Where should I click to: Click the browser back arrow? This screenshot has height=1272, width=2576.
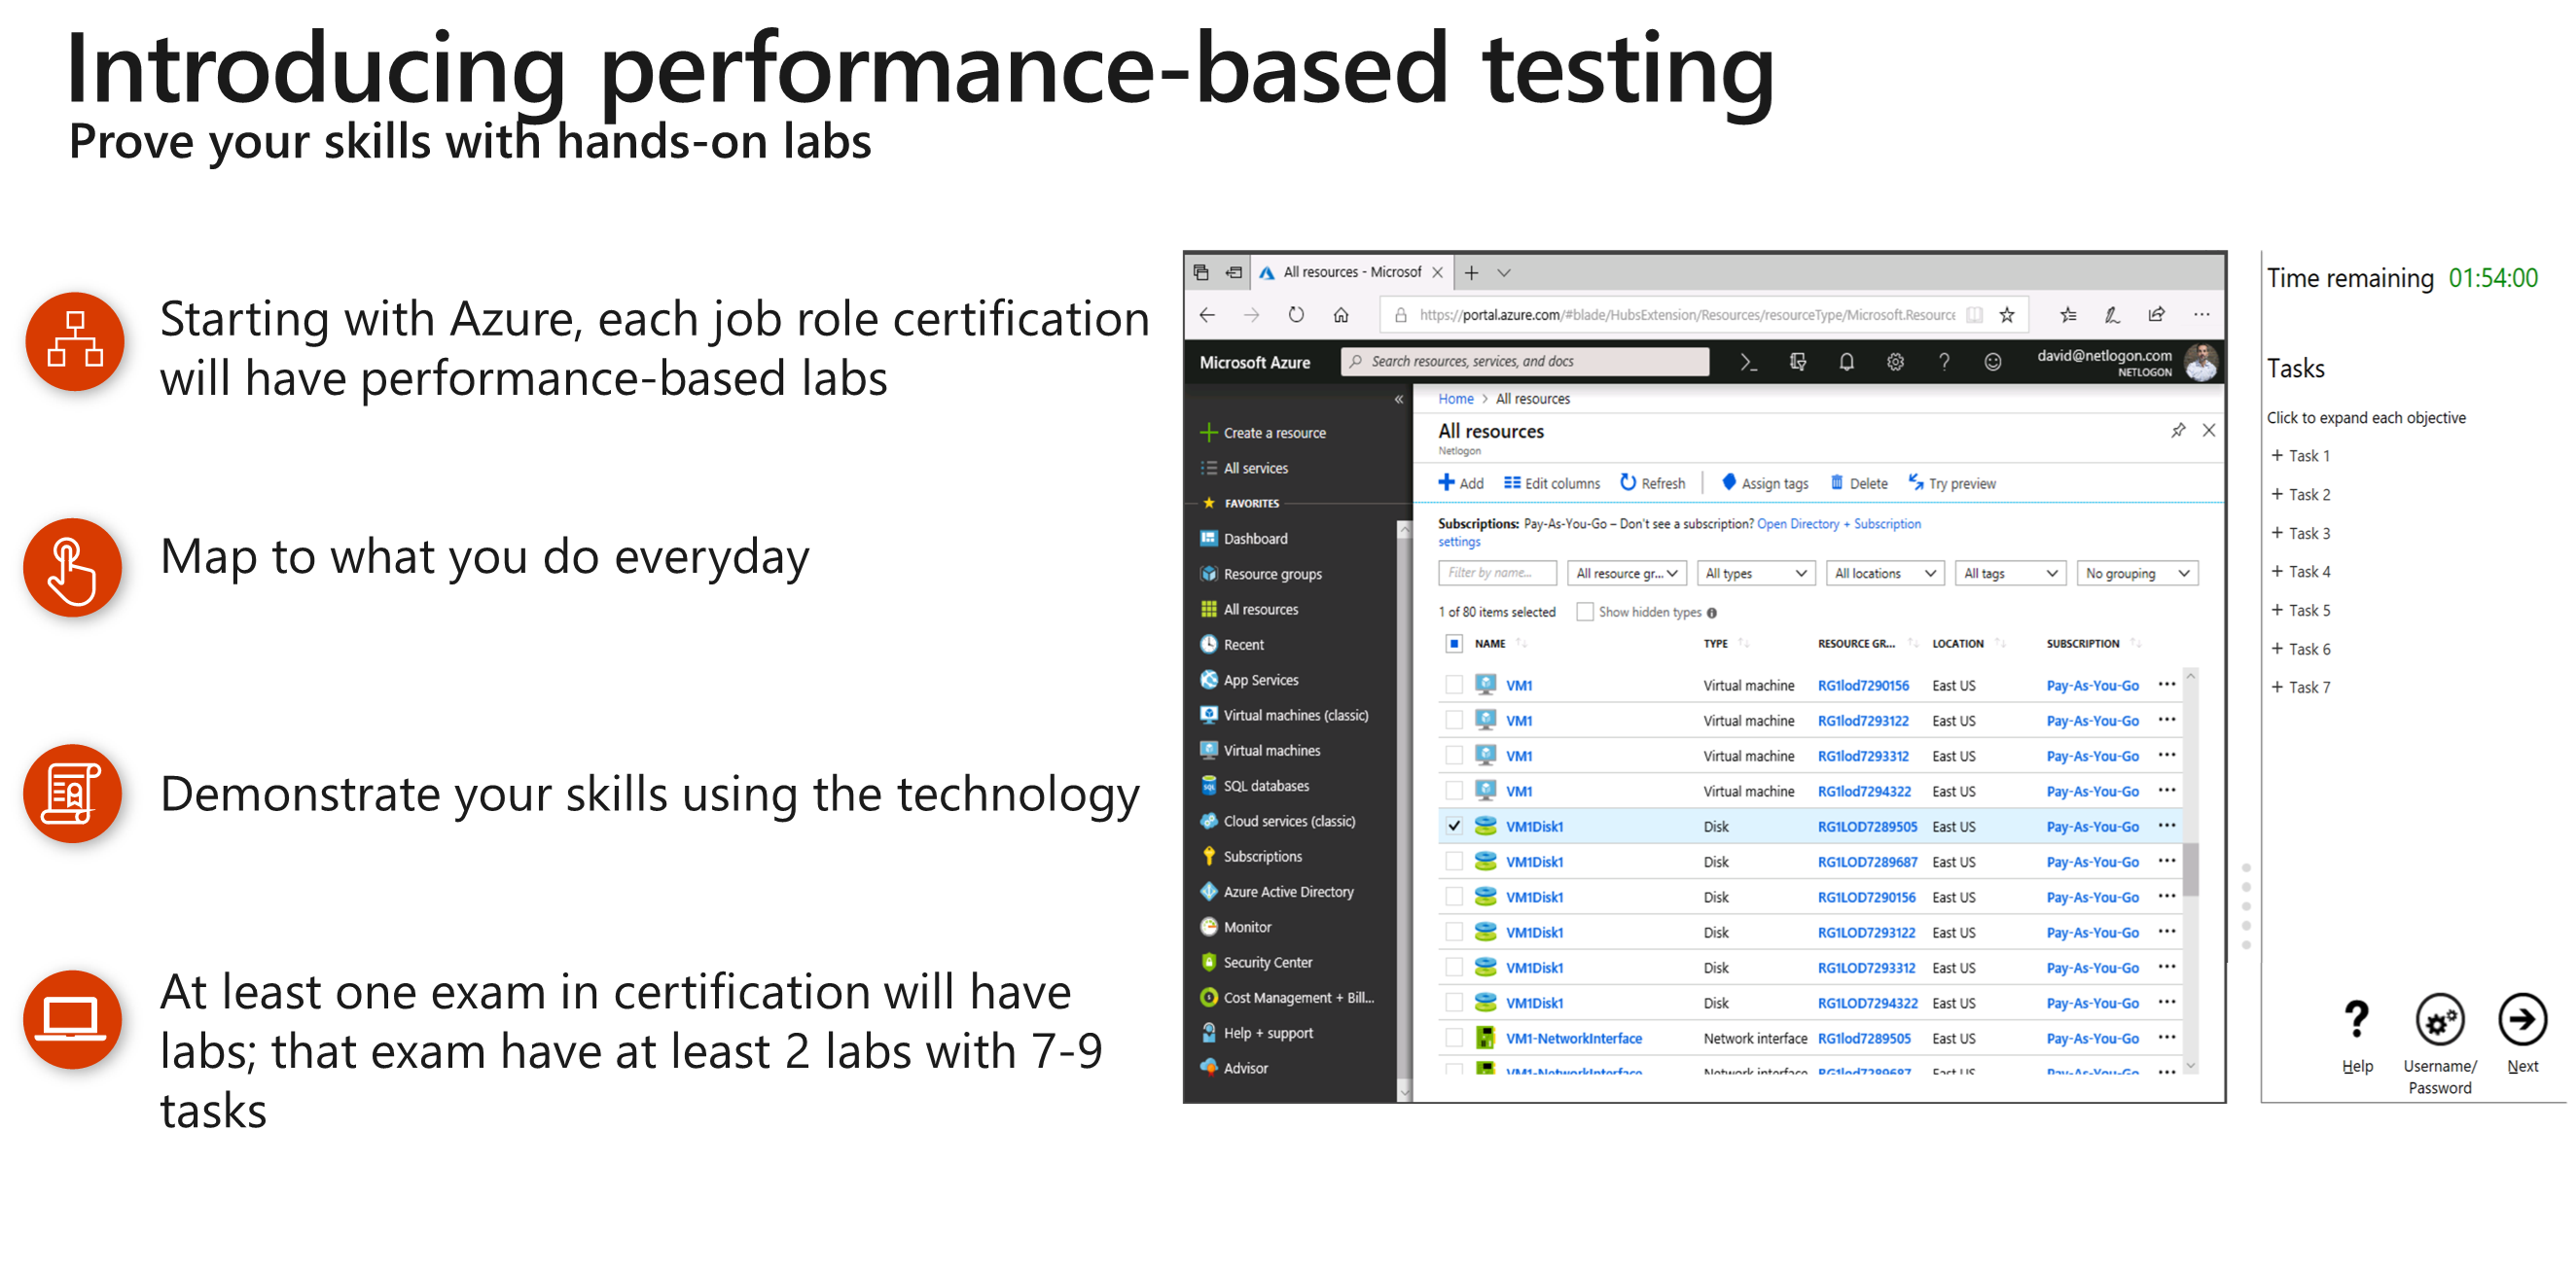(x=1207, y=315)
